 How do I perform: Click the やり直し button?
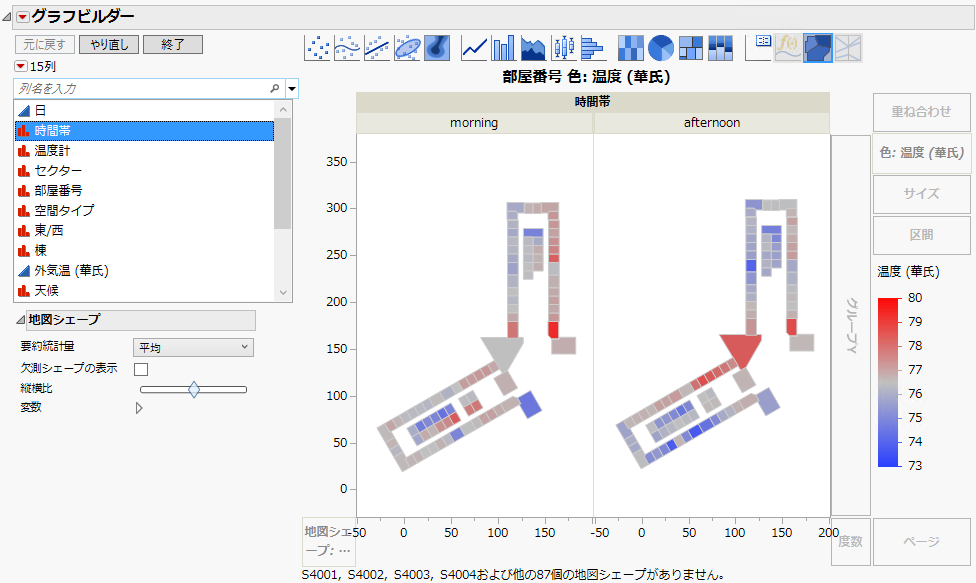click(108, 44)
